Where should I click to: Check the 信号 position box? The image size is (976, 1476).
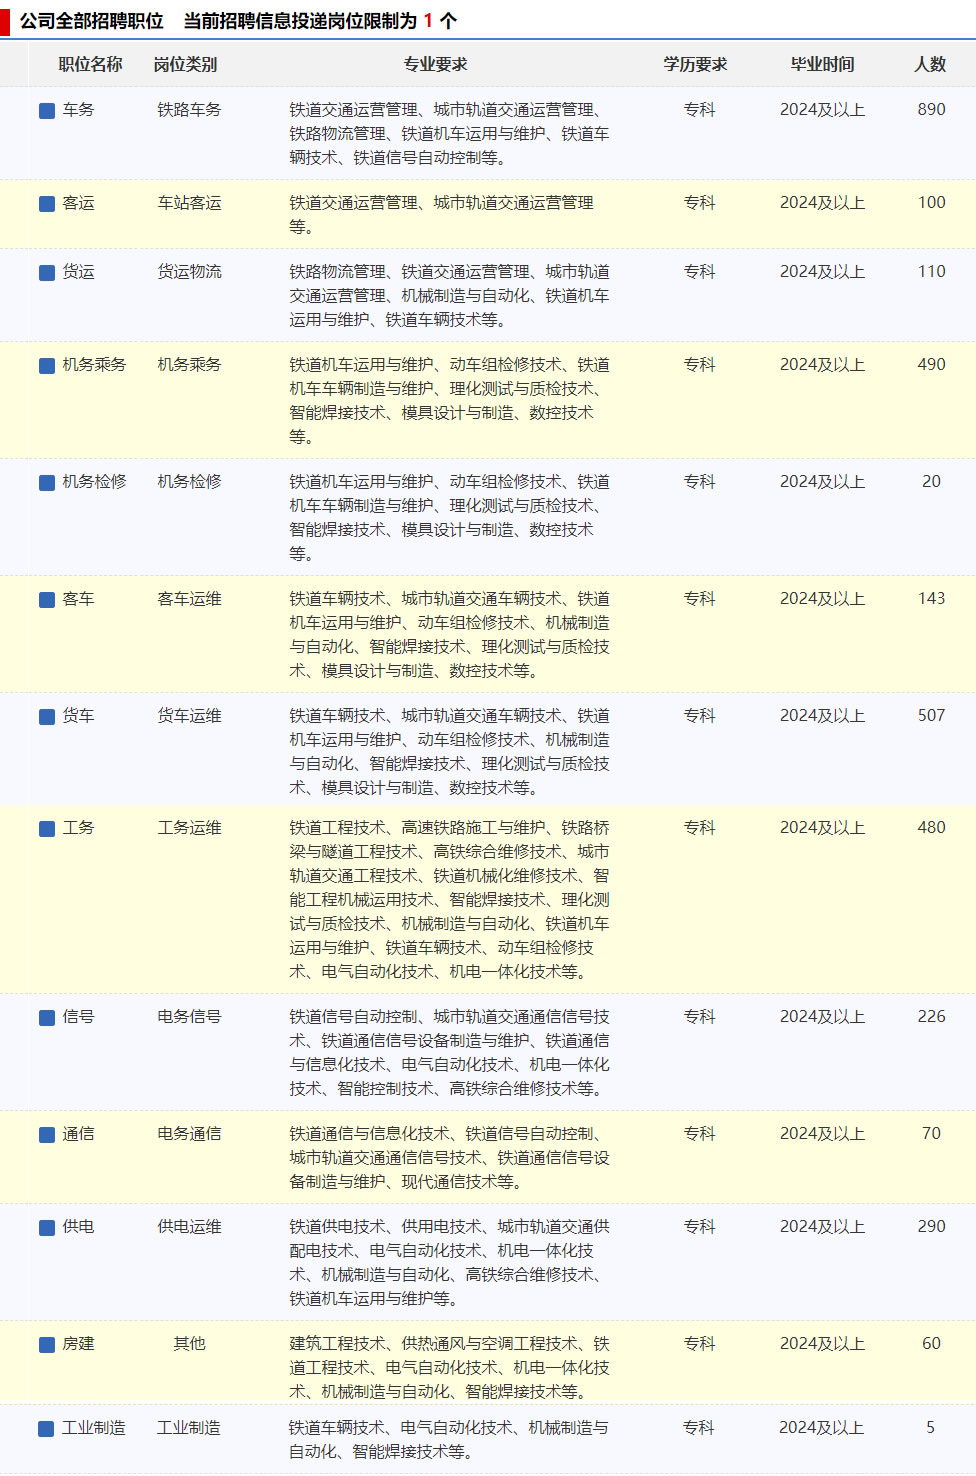(x=47, y=1017)
